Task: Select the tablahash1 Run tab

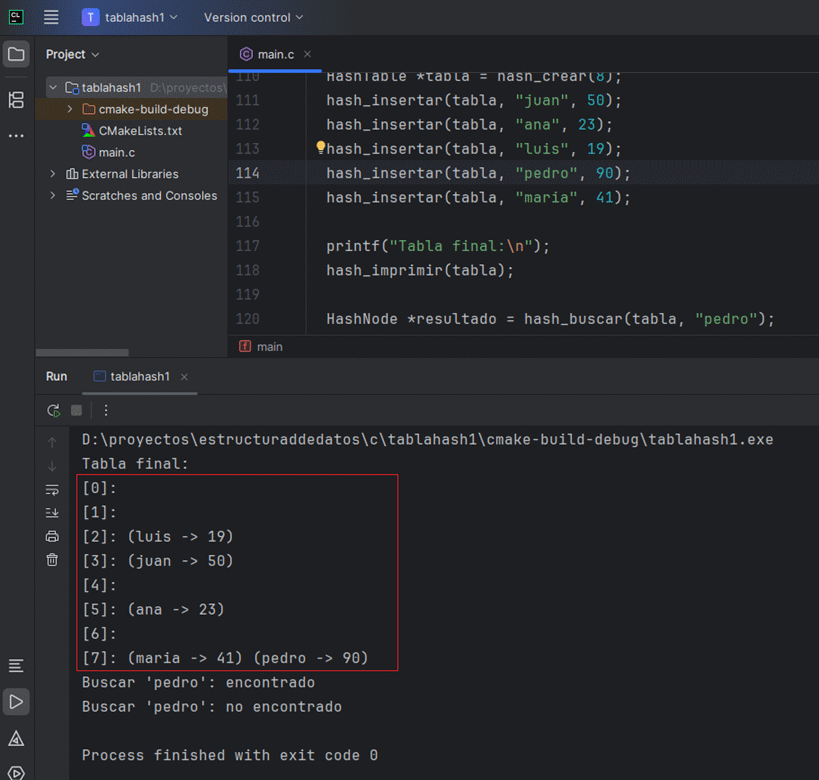Action: (x=139, y=377)
